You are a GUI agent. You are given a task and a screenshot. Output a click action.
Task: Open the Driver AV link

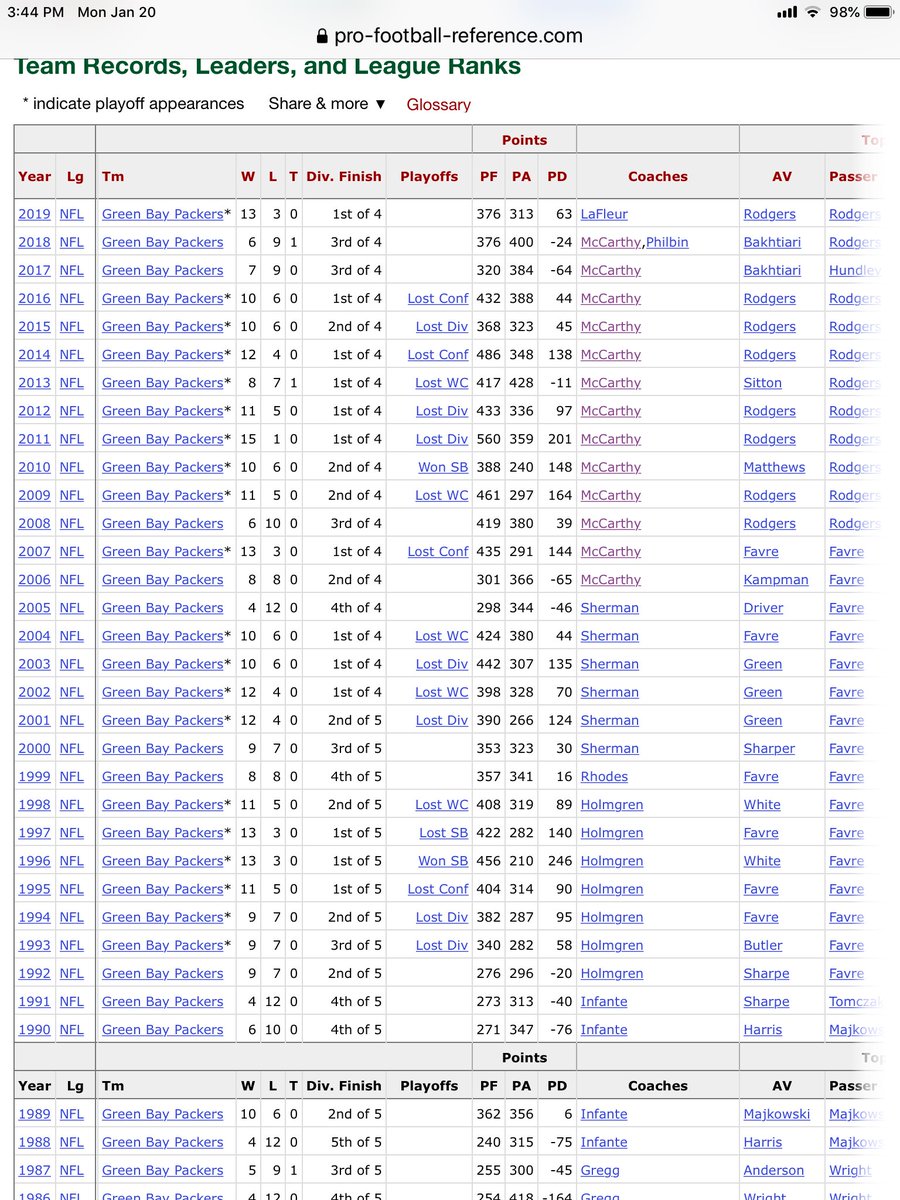[x=764, y=608]
